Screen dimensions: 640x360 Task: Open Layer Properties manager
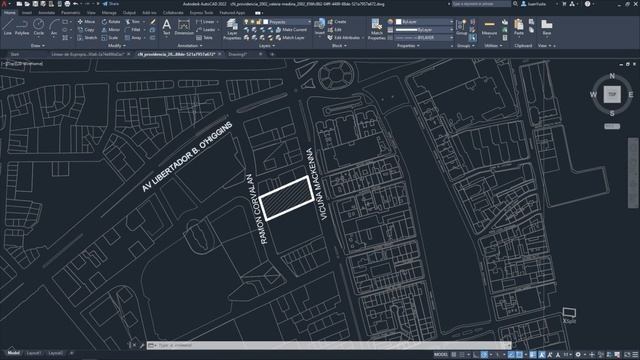coord(232,29)
